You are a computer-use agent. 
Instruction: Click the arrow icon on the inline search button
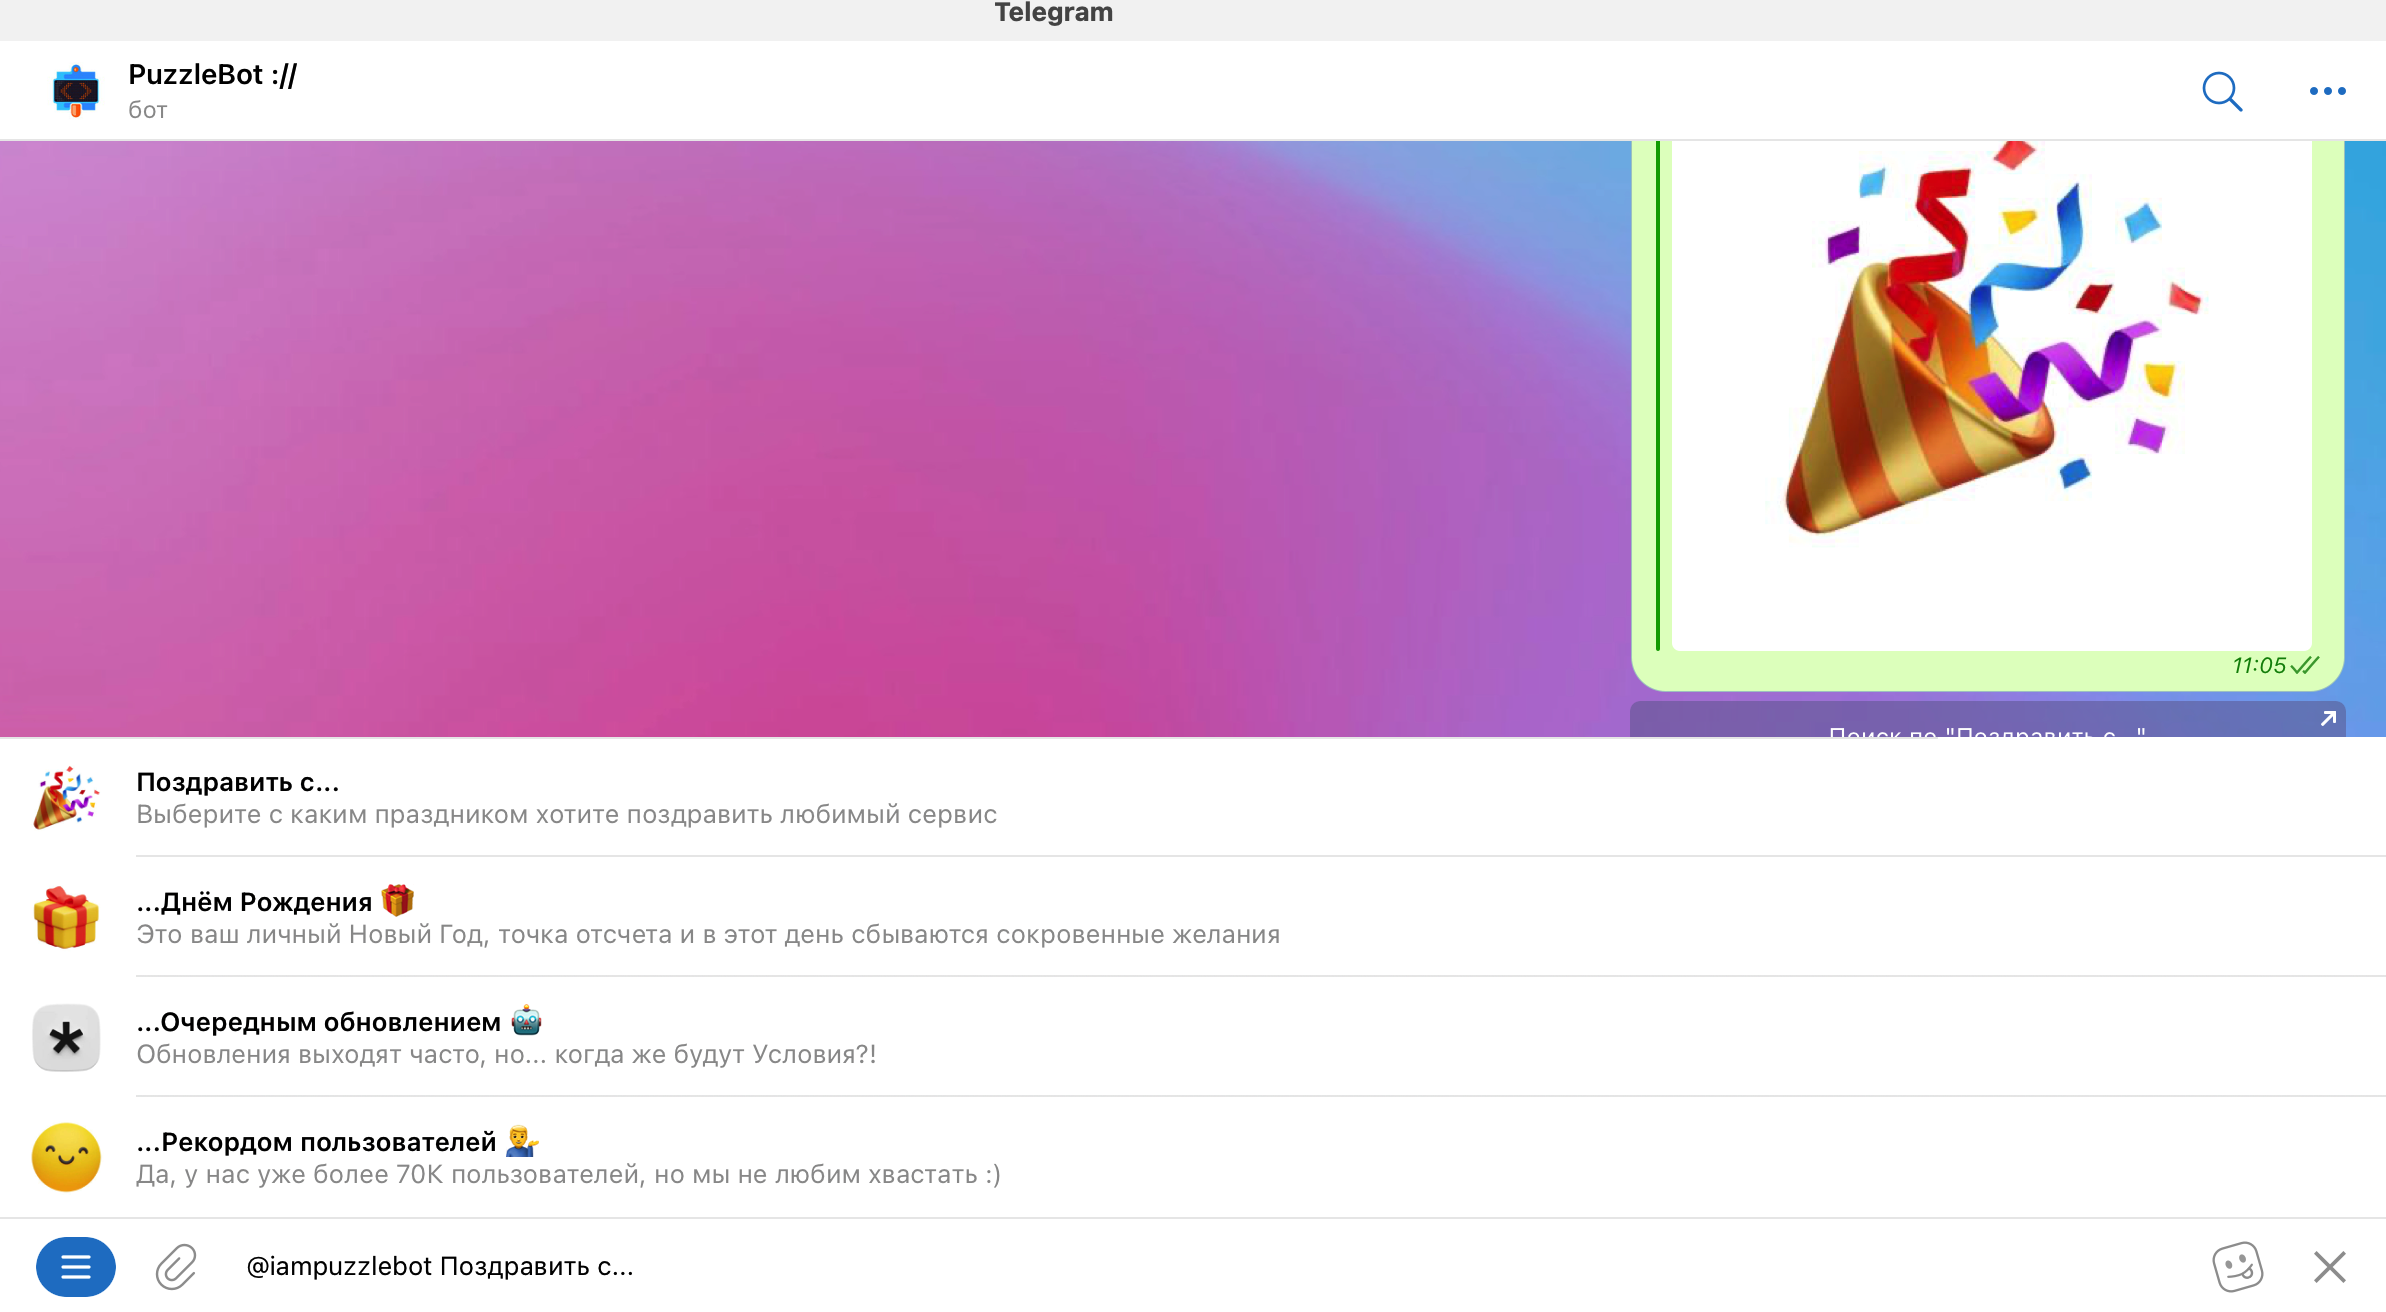click(2328, 719)
